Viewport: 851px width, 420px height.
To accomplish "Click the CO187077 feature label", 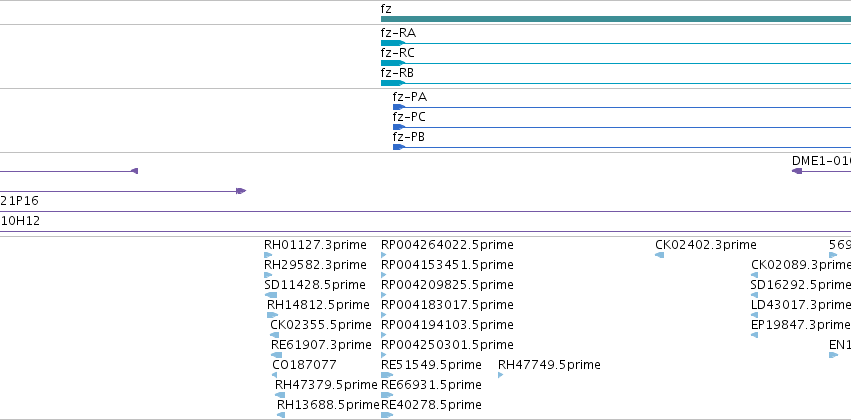I will click(x=304, y=365).
